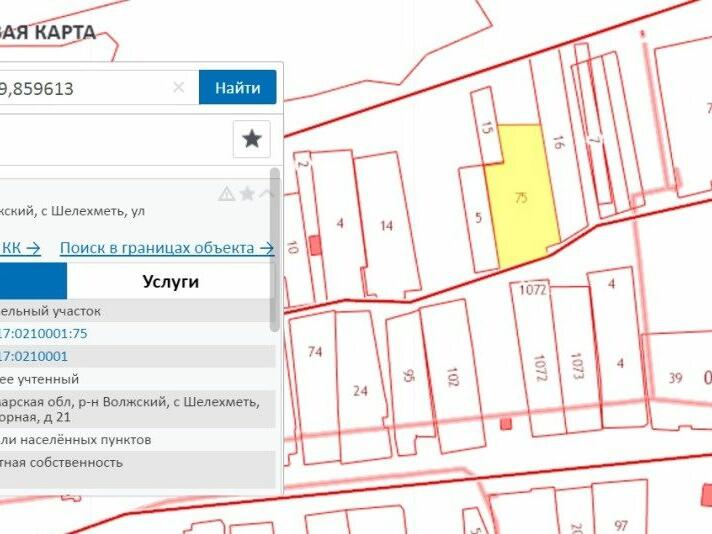Click parcel 95 on the map
The height and width of the screenshot is (534, 712).
click(x=408, y=376)
